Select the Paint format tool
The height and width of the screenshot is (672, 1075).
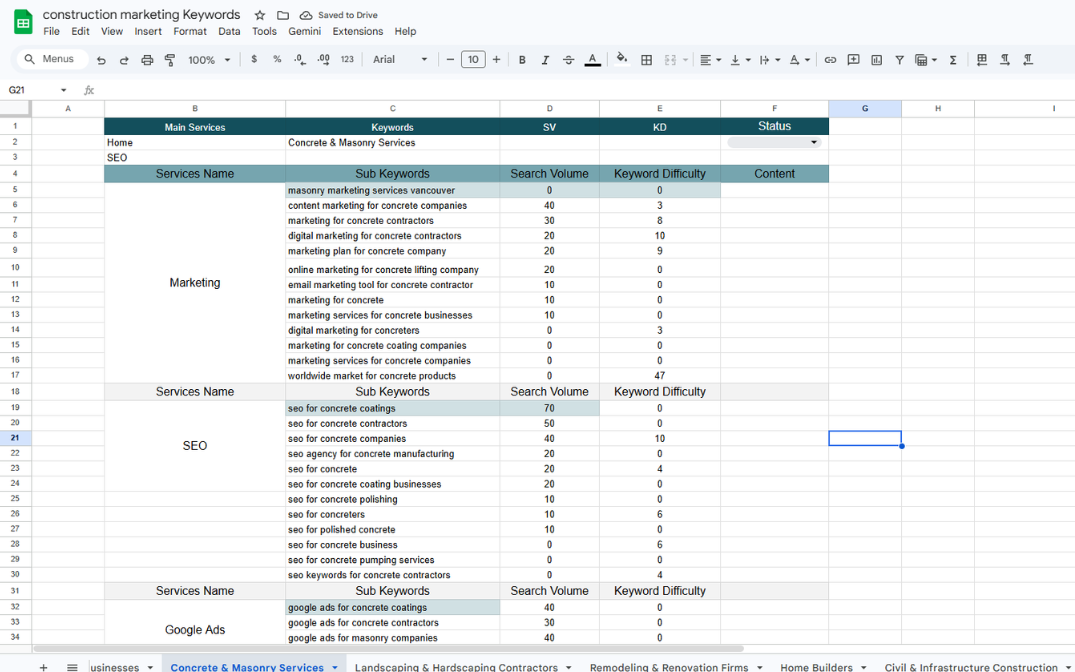[x=170, y=60]
